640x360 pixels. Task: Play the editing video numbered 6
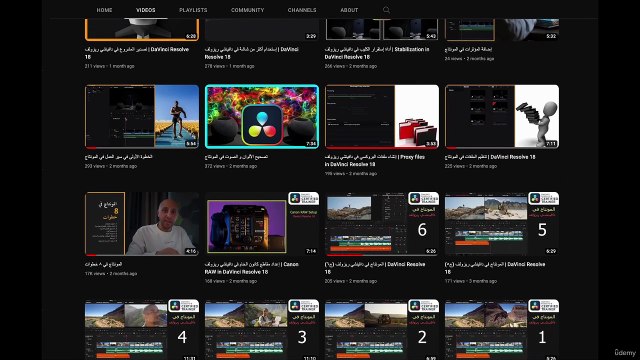(x=382, y=224)
